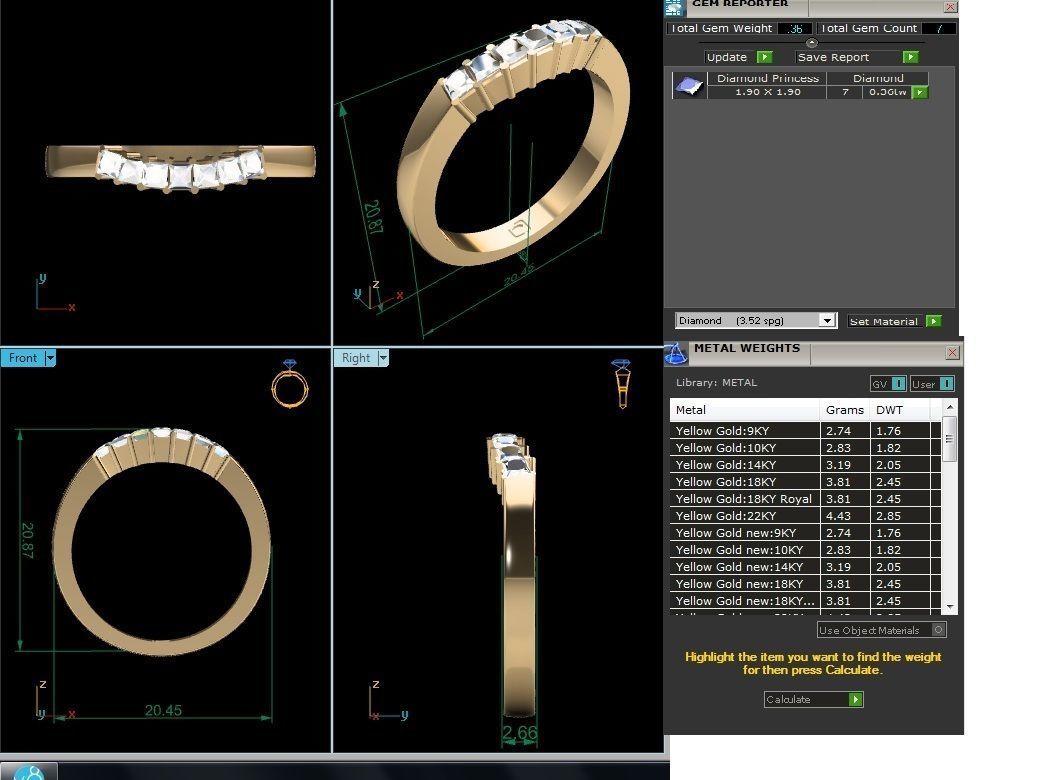Click the Set Material green arrow icon
Viewport: 1064px width, 780px height.
934,321
